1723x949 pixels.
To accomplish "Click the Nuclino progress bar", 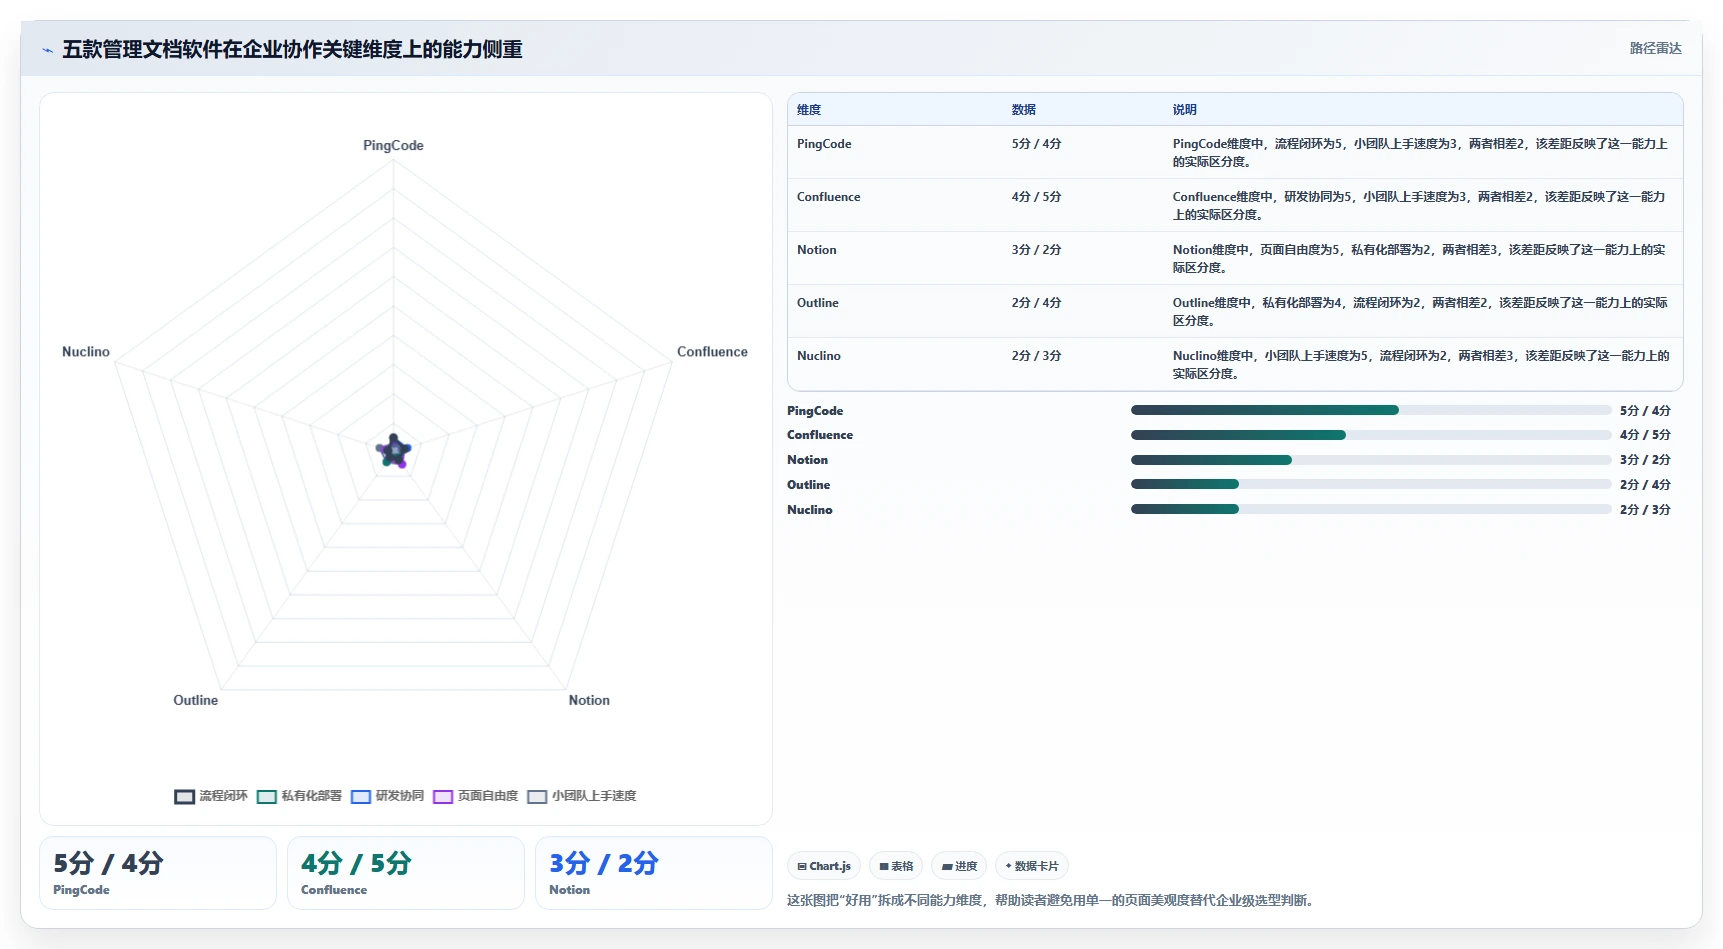I will pyautogui.click(x=1371, y=509).
